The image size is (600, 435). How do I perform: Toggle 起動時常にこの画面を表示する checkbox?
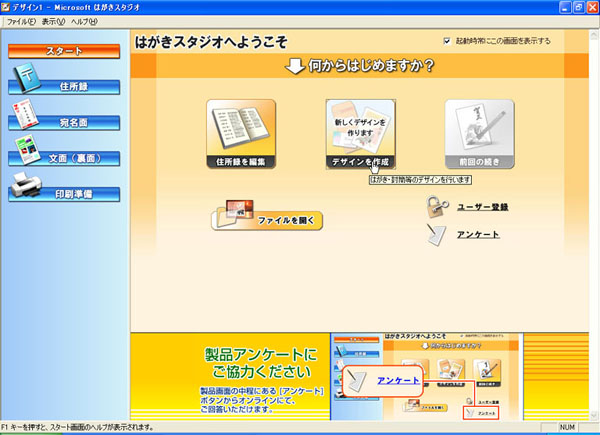coord(447,41)
